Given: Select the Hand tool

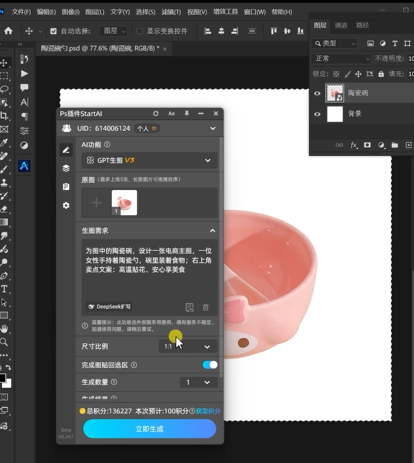Looking at the screenshot, I should tap(4, 329).
